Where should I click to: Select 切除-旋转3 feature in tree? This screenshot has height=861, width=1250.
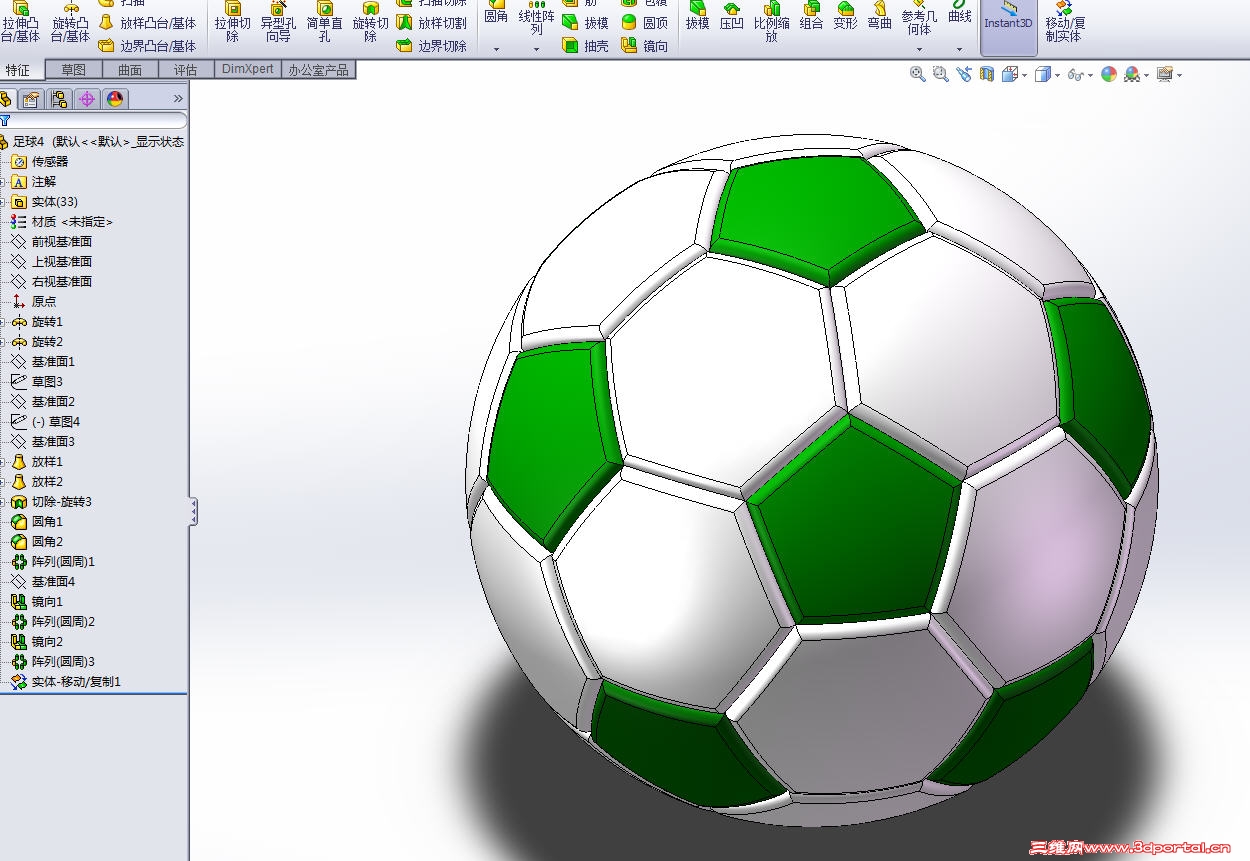coord(52,501)
